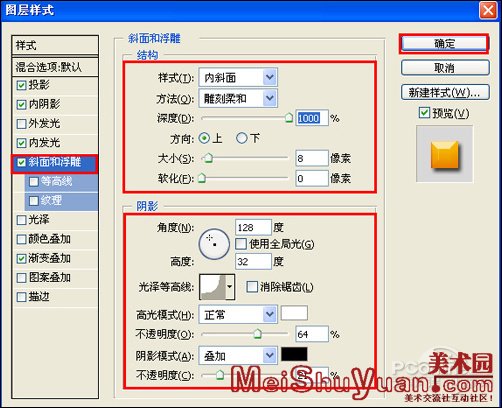
Task: Expand the 方法 technique dropdown (雕刻柔和)
Action: point(238,98)
